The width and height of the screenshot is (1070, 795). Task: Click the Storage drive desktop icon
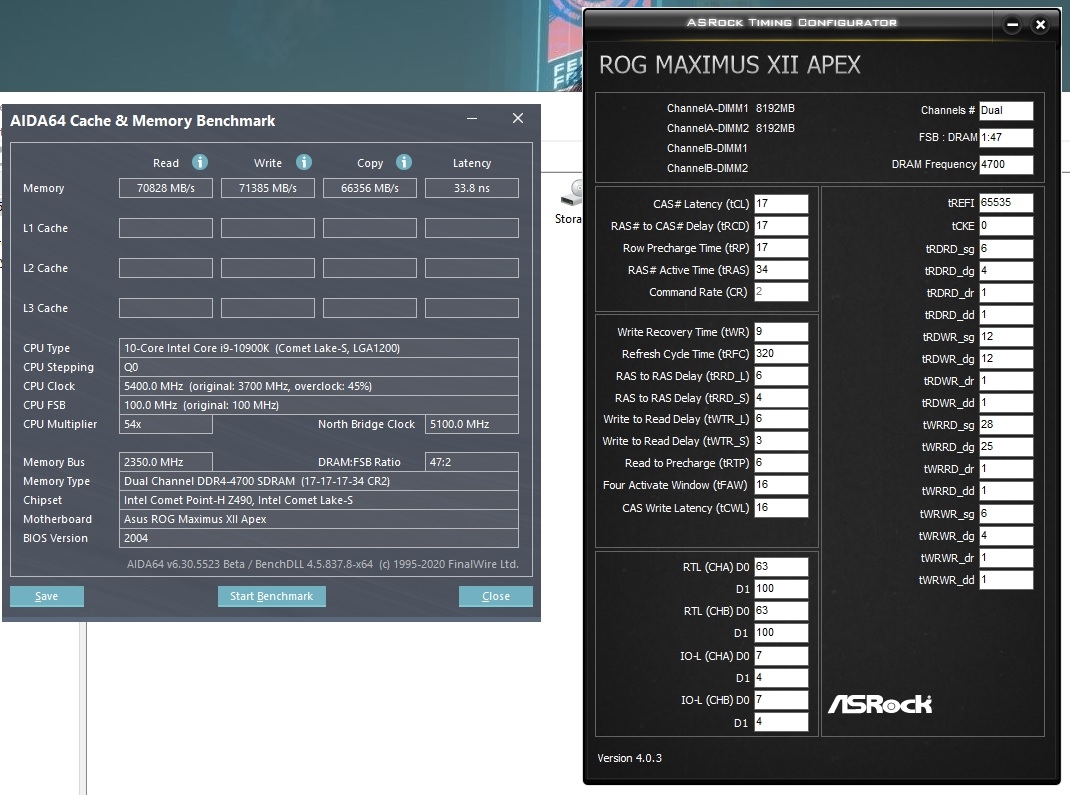pyautogui.click(x=570, y=202)
